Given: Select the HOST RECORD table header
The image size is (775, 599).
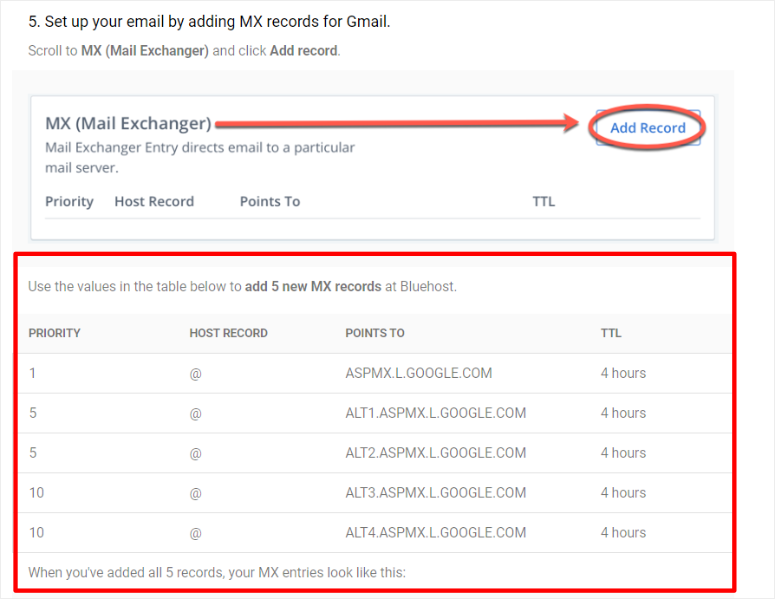Looking at the screenshot, I should (228, 333).
